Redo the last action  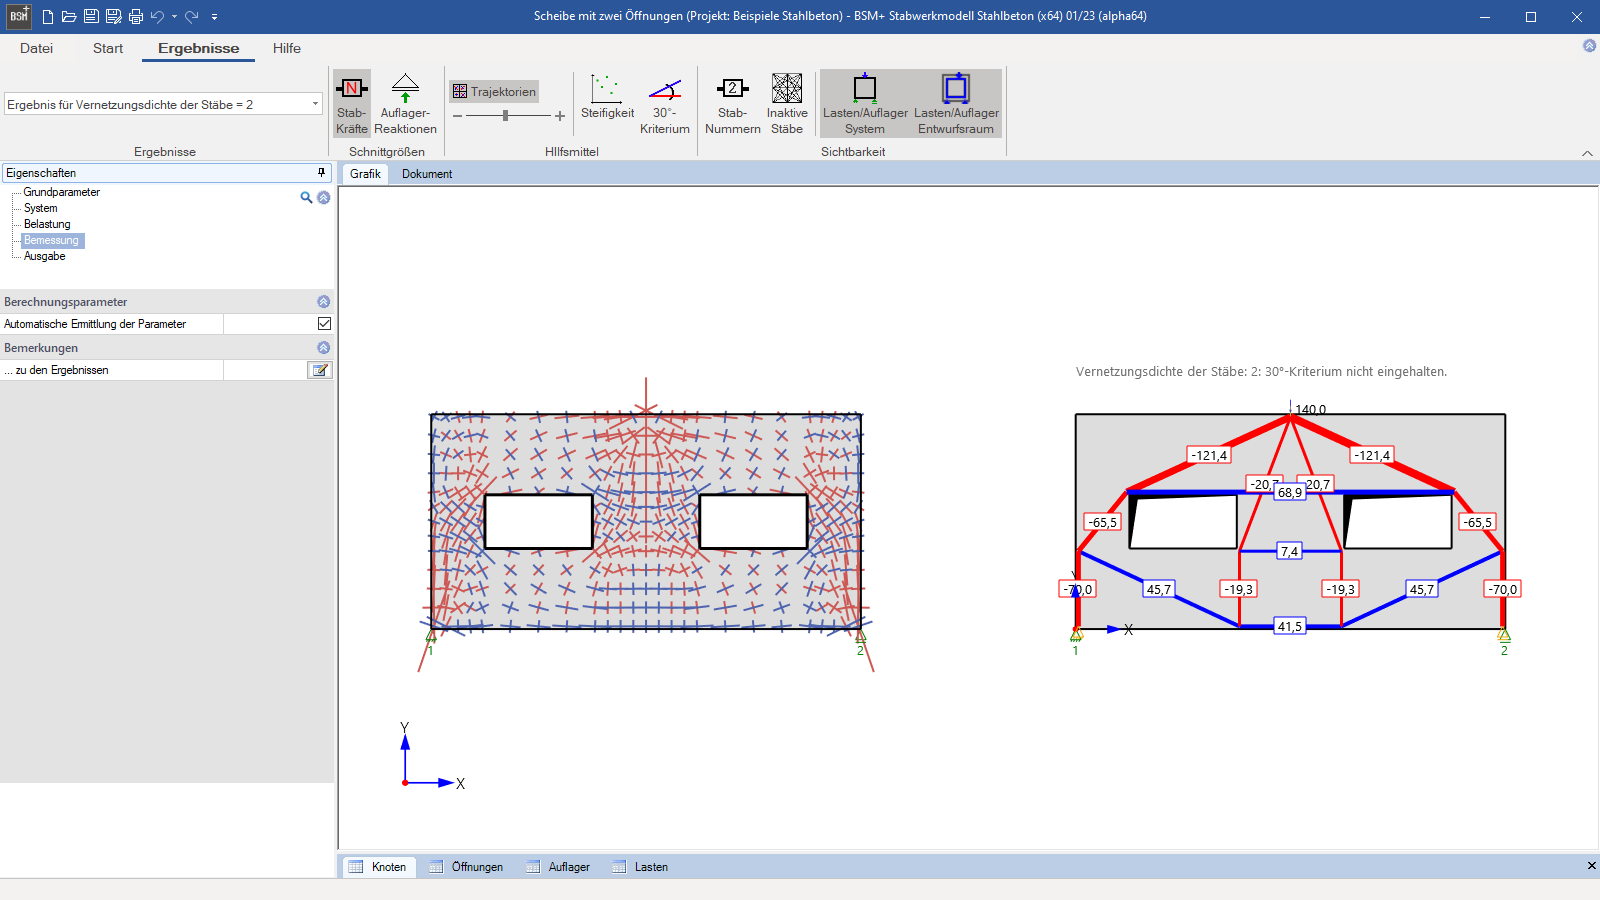pyautogui.click(x=192, y=16)
